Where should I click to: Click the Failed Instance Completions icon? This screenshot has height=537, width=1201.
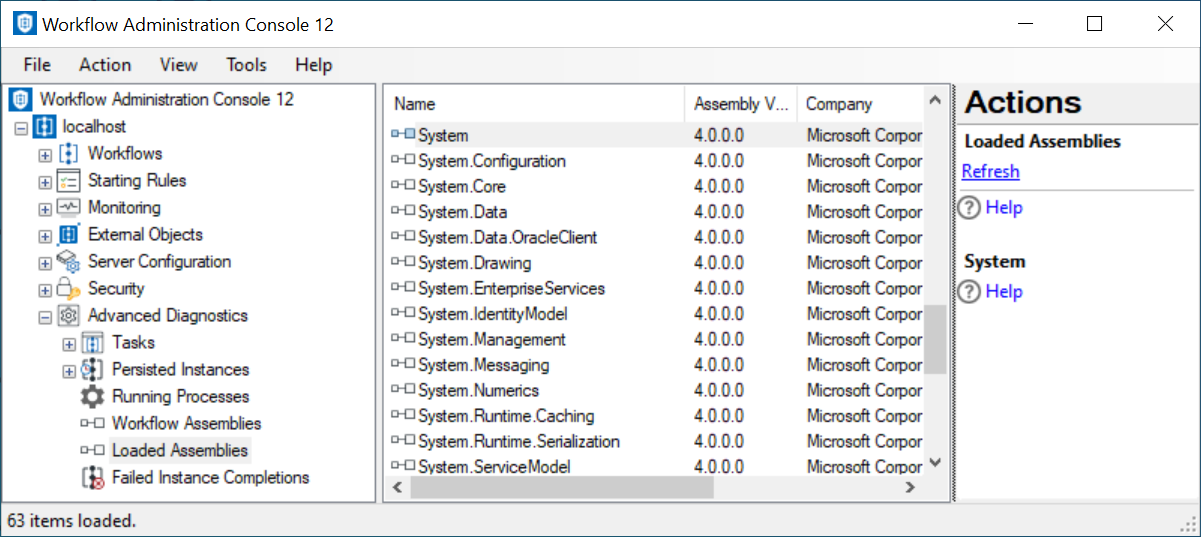tap(92, 478)
